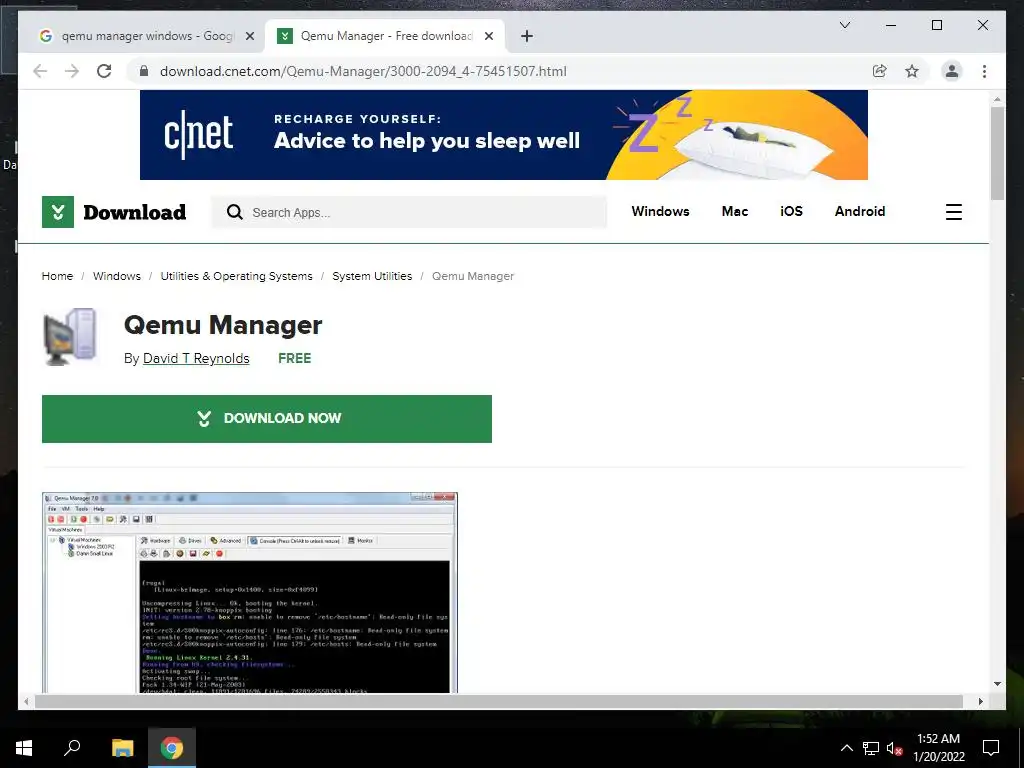The width and height of the screenshot is (1024, 768).
Task: Click the CNET Download logo icon
Action: 57,212
